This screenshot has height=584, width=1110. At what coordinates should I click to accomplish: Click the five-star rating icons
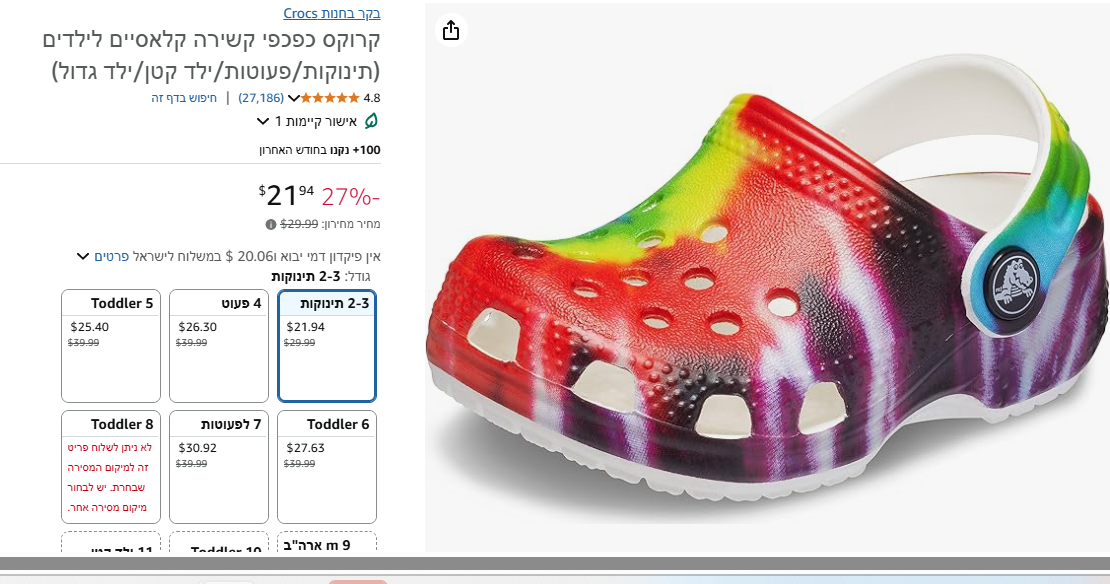(330, 98)
